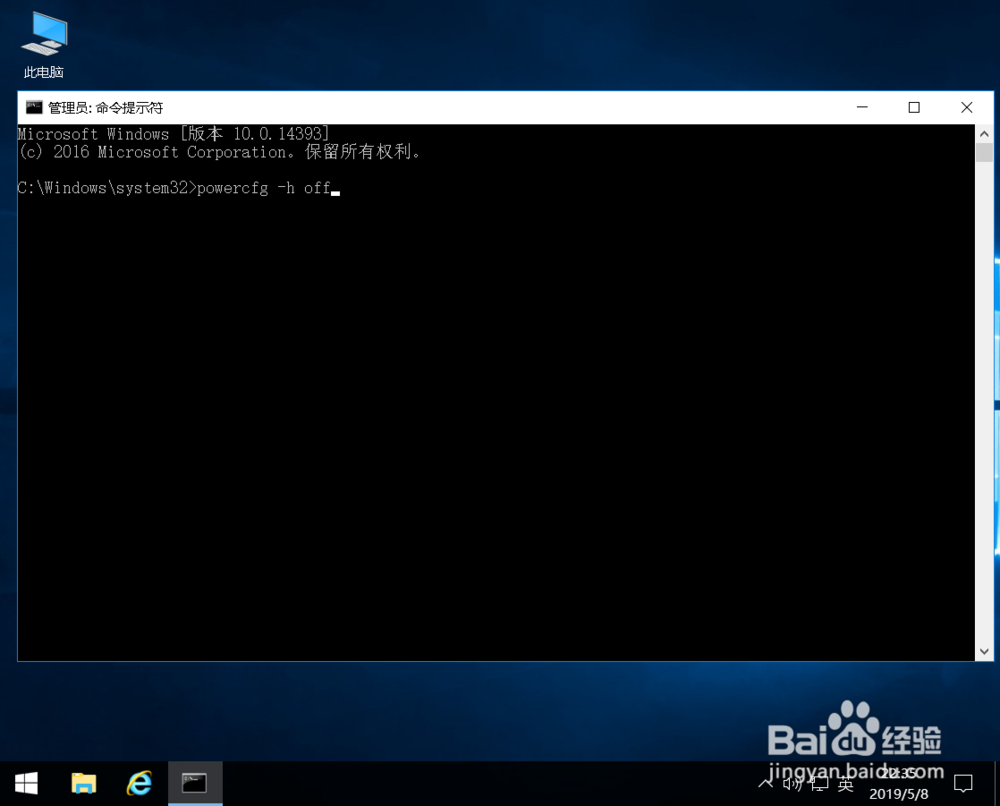This screenshot has height=806, width=1000.
Task: Click the console vertical scrollbar thumb
Action: (x=984, y=152)
